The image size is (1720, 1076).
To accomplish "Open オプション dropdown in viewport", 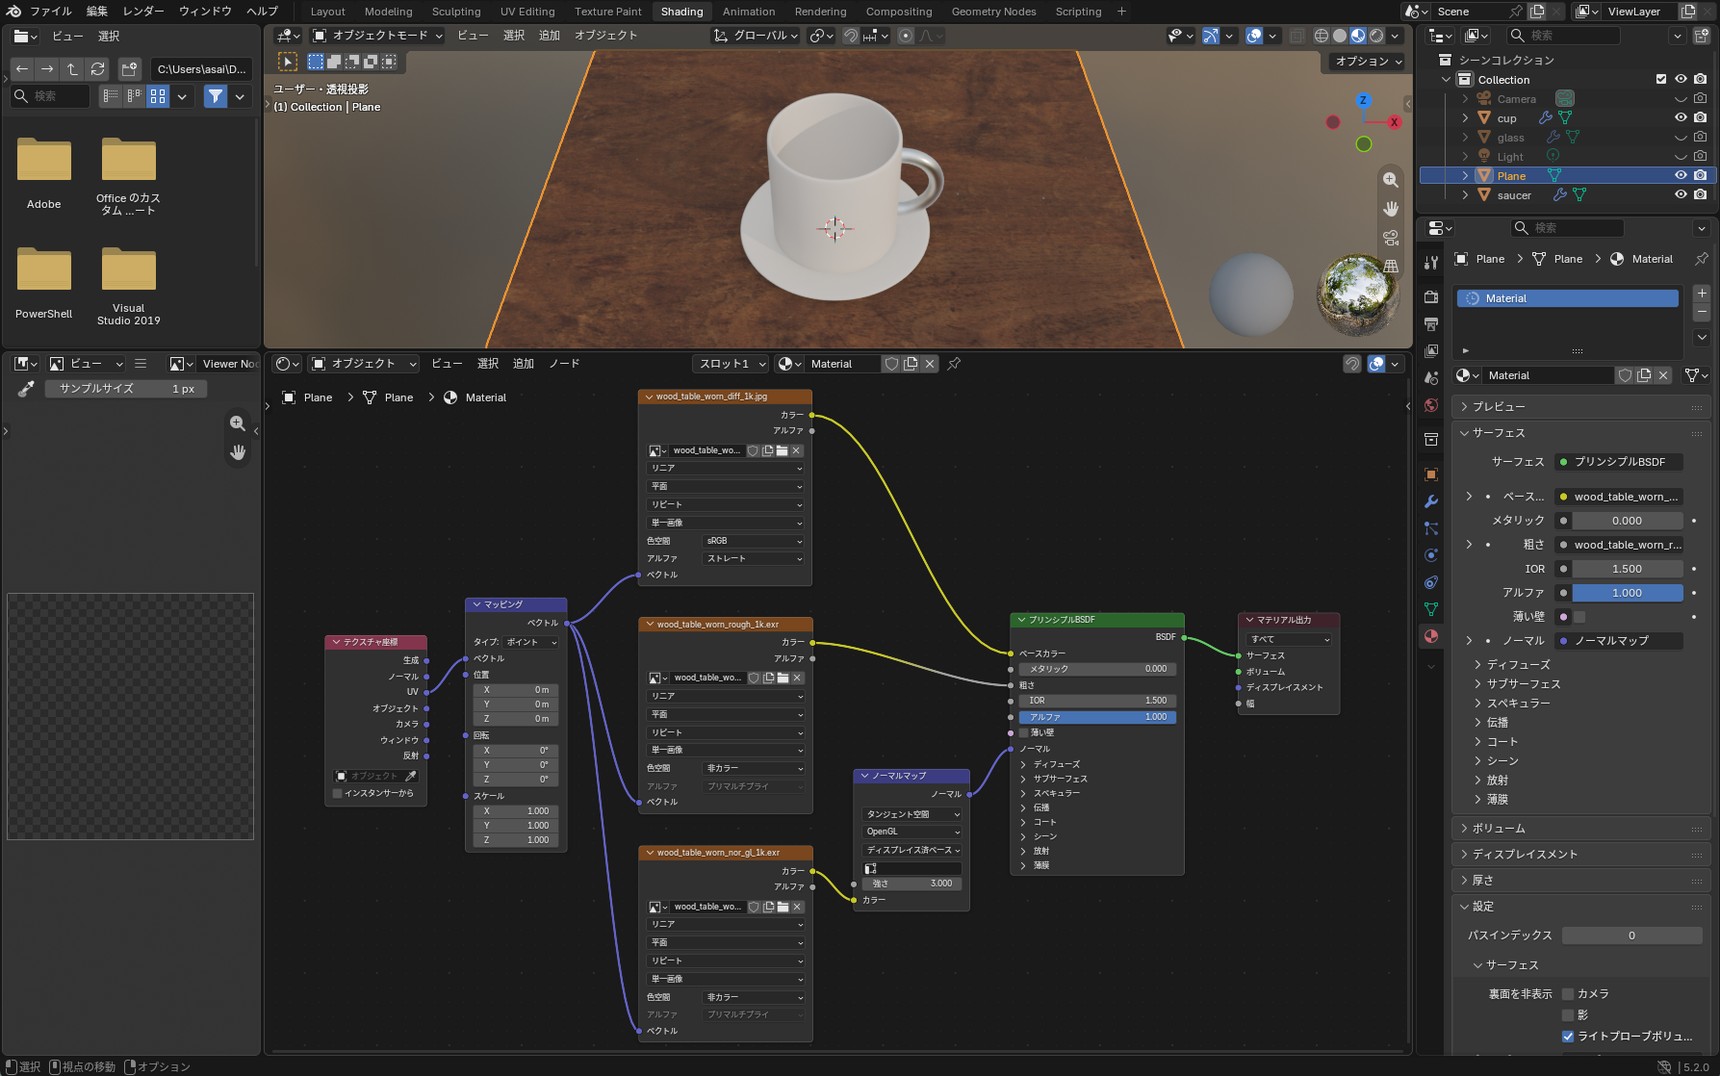I will click(1368, 61).
